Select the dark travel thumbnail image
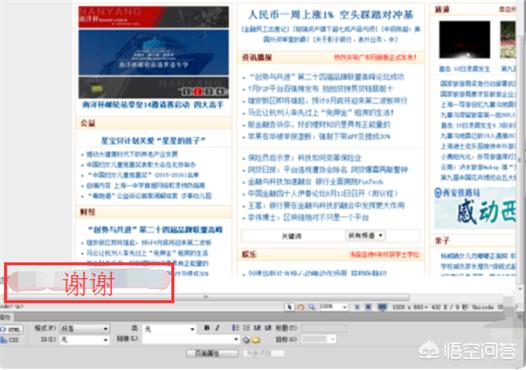Screen dimensions: 526x370 [x=465, y=40]
